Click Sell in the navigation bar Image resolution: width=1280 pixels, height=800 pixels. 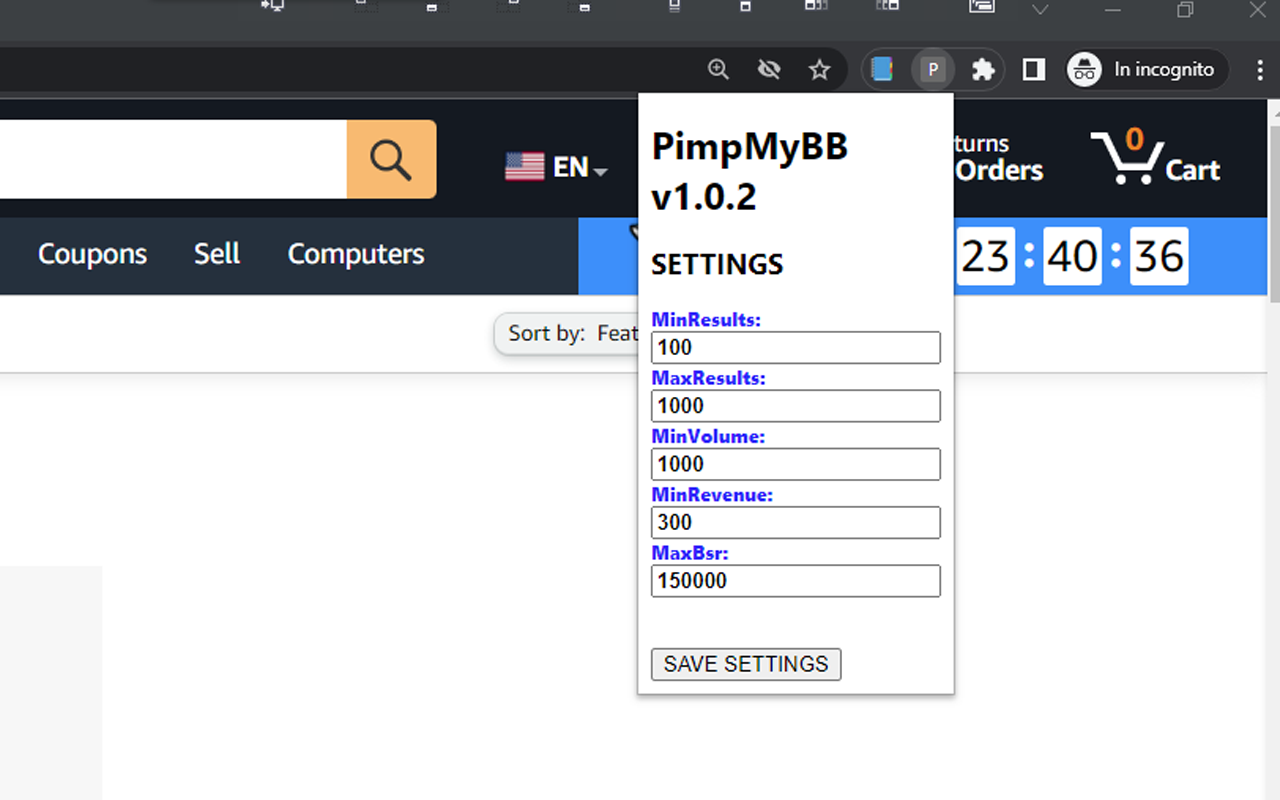pos(216,255)
